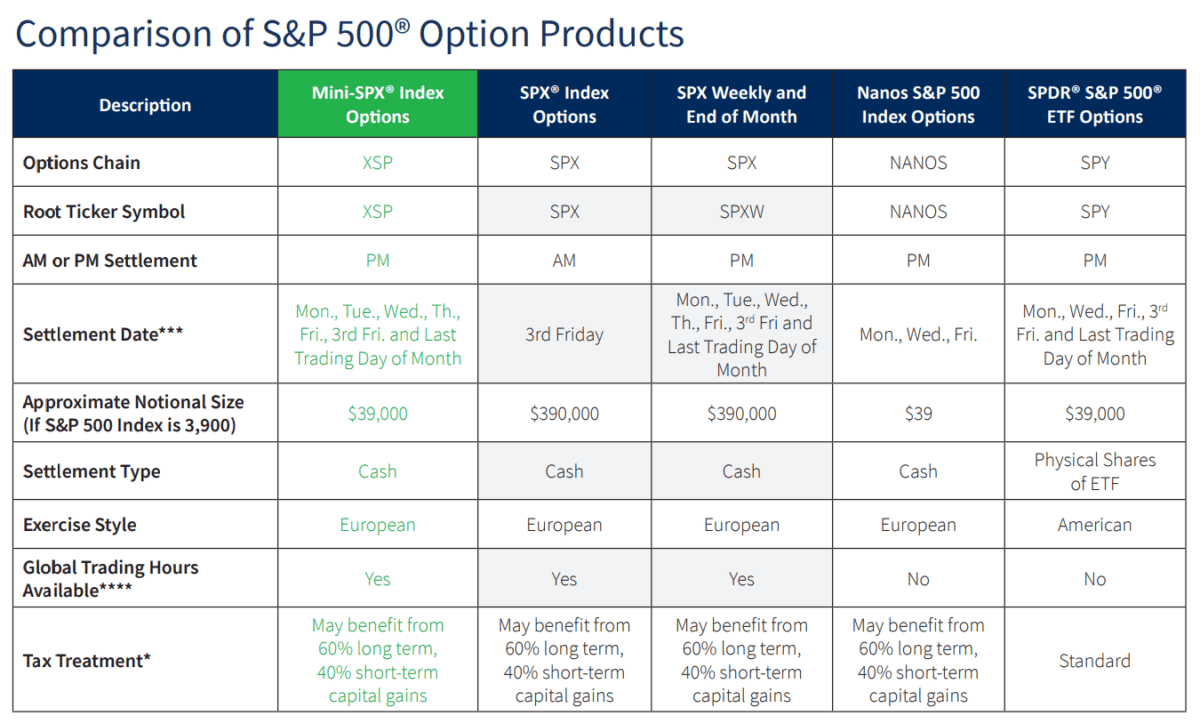Select the SPX Index Options column header
The image size is (1200, 724).
click(564, 104)
